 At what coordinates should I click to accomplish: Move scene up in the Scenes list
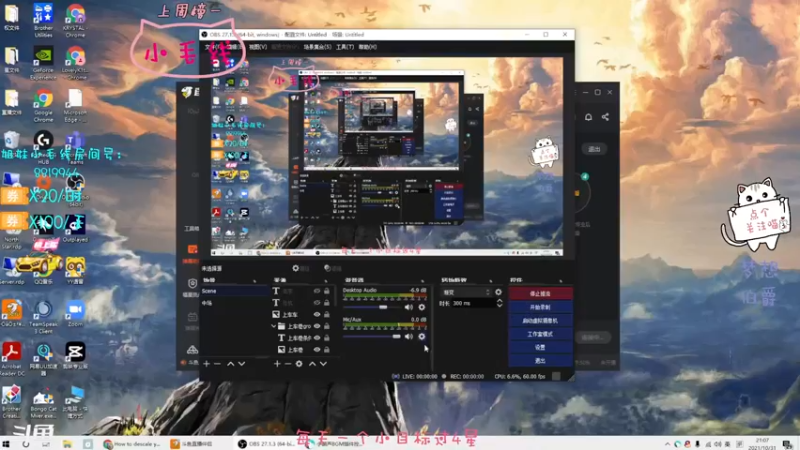click(230, 364)
